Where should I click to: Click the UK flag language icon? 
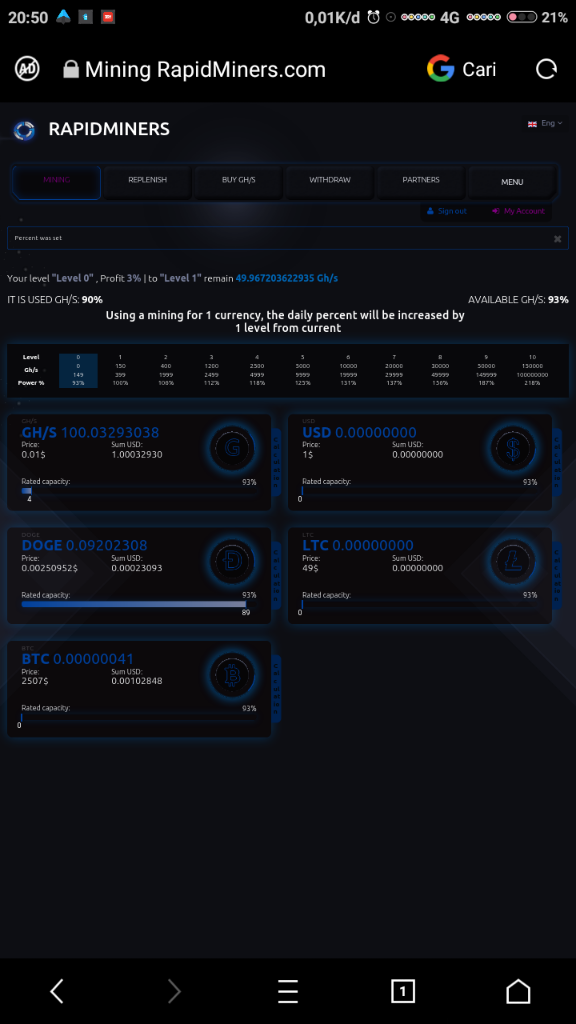[x=532, y=123]
